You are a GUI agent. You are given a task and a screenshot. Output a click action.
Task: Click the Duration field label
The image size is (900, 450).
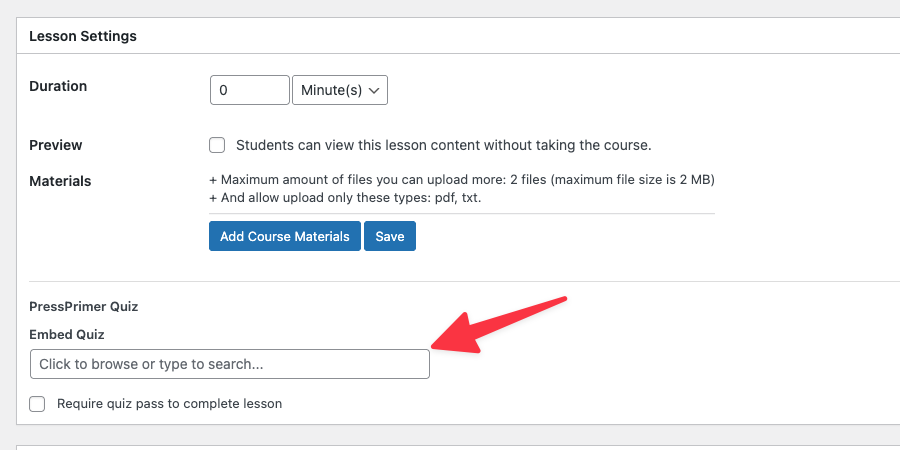(x=58, y=86)
